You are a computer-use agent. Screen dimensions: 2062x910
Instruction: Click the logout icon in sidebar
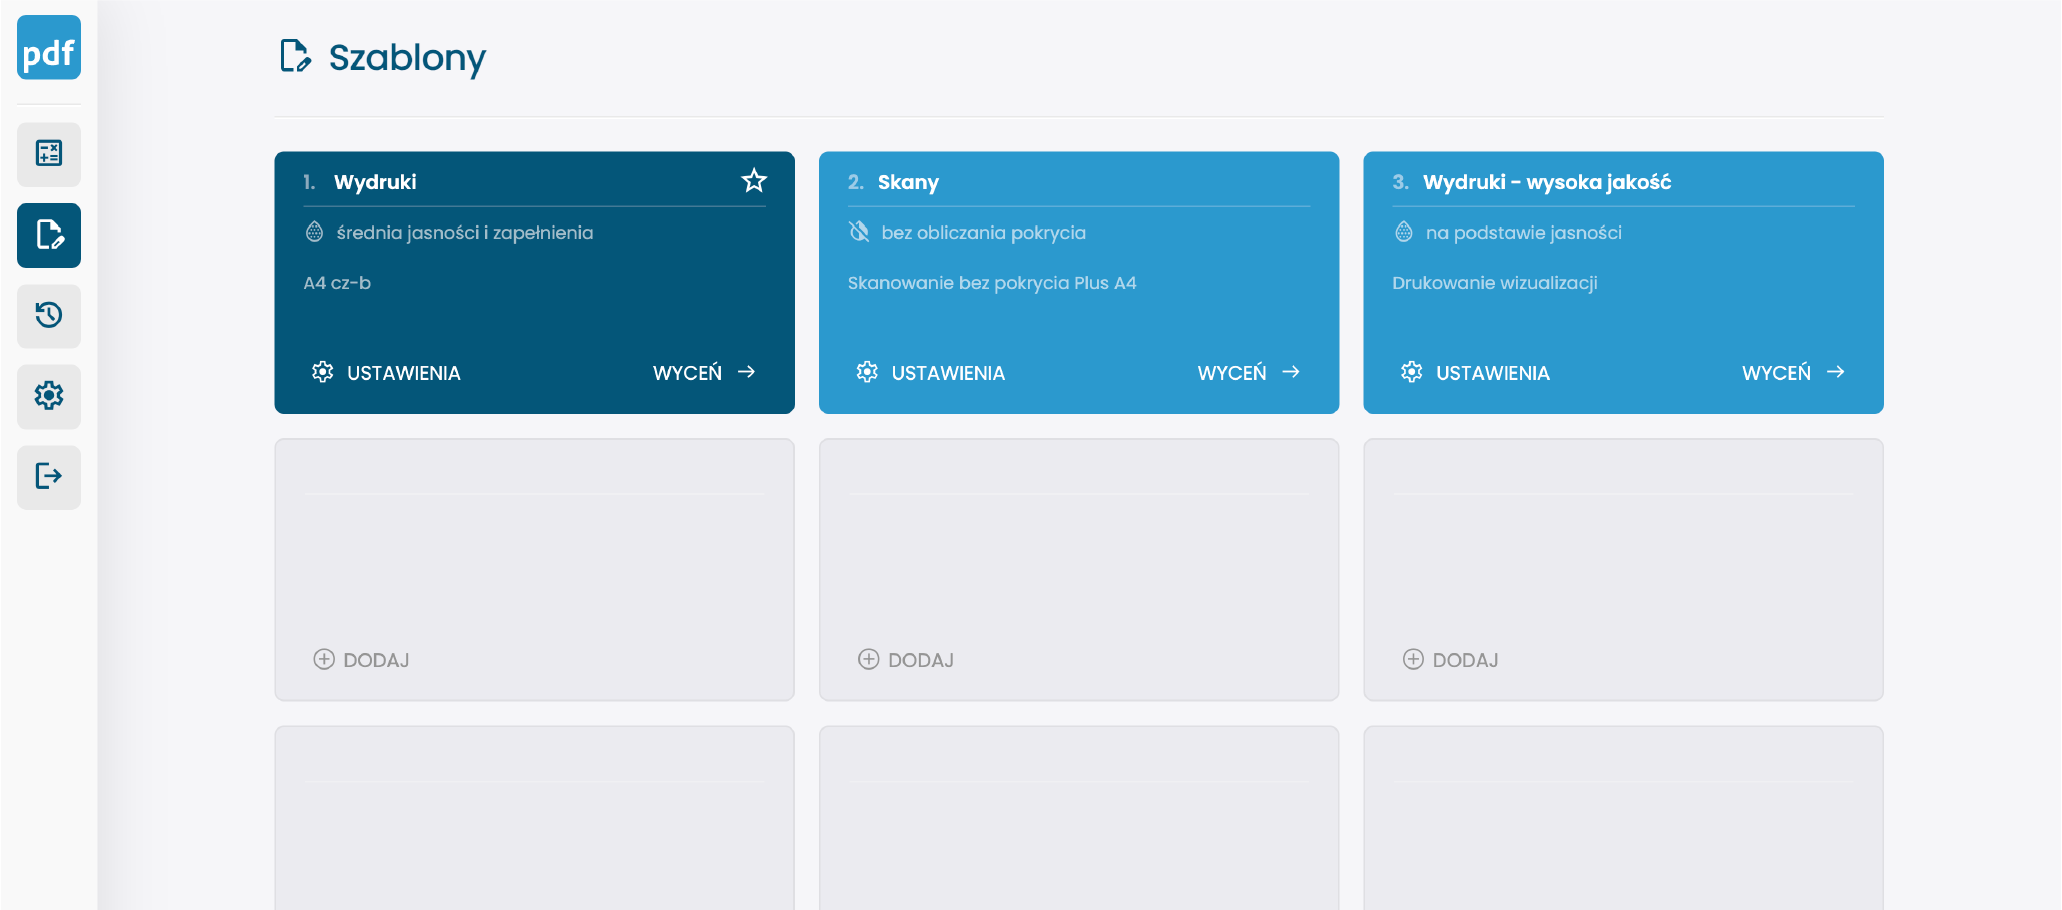48,476
